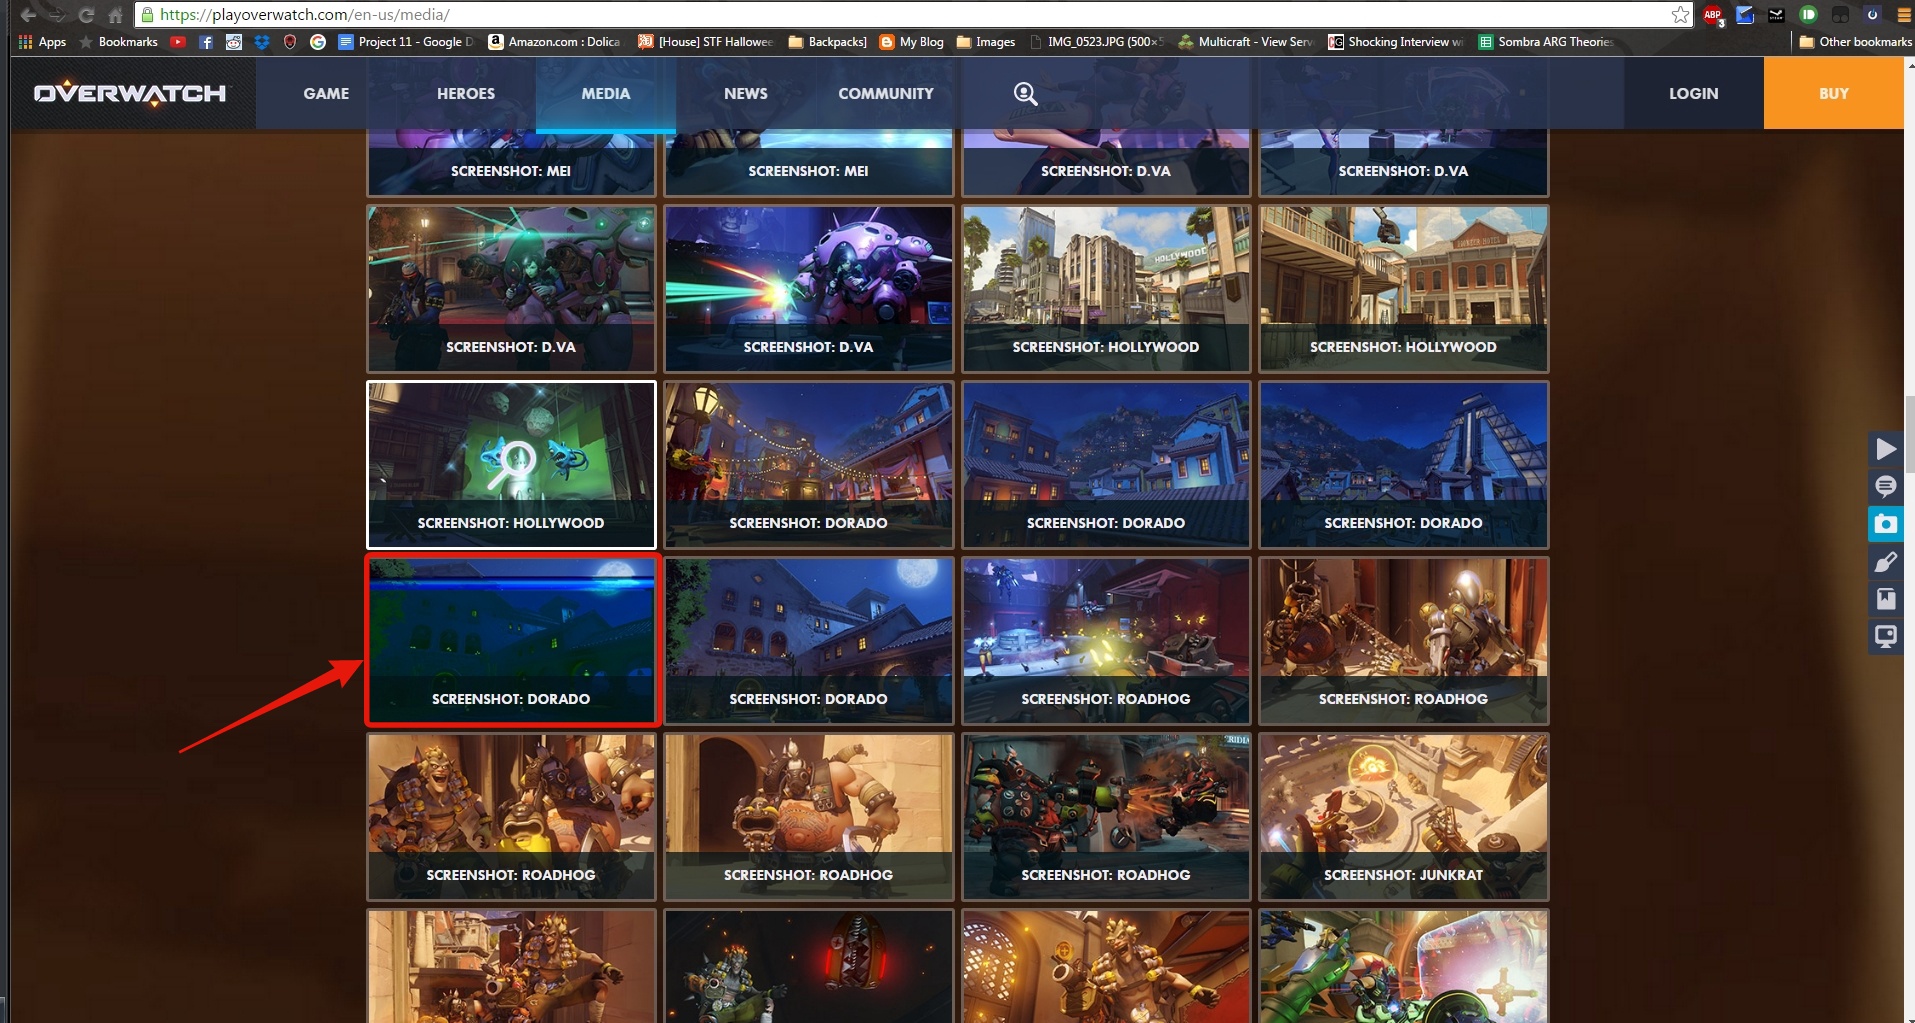The height and width of the screenshot is (1023, 1915).
Task: Reload the page with the refresh icon
Action: pos(87,15)
